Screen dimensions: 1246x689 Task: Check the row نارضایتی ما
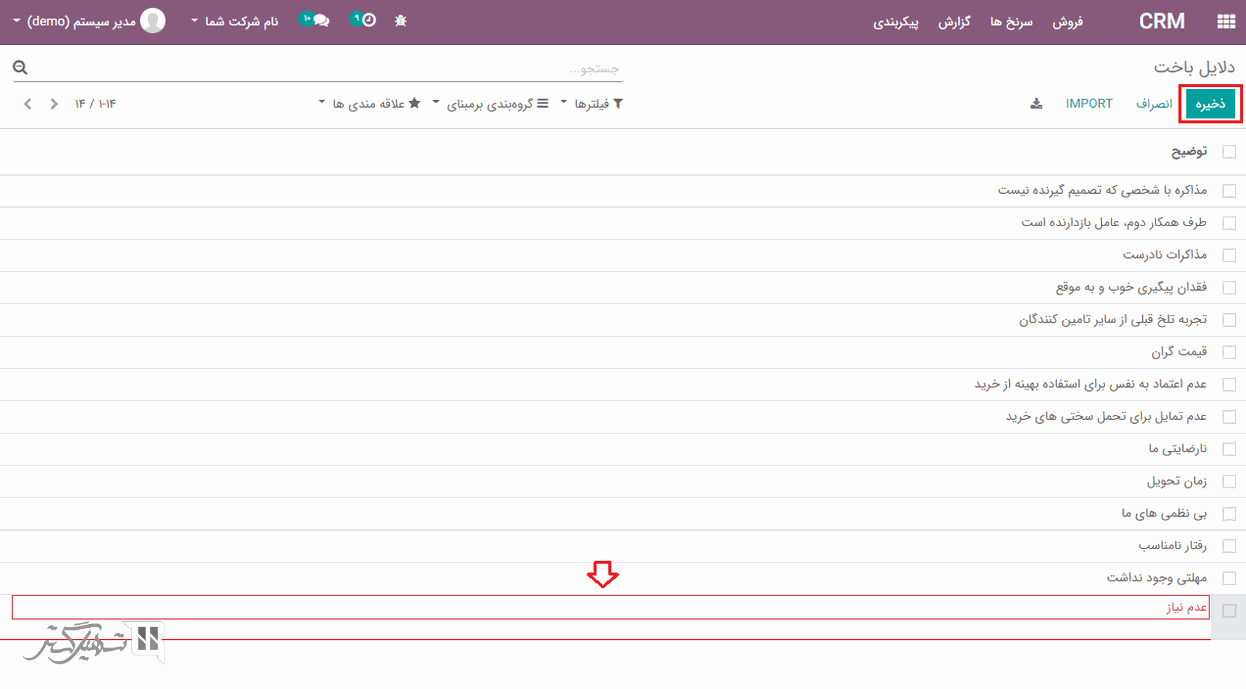pos(1229,450)
